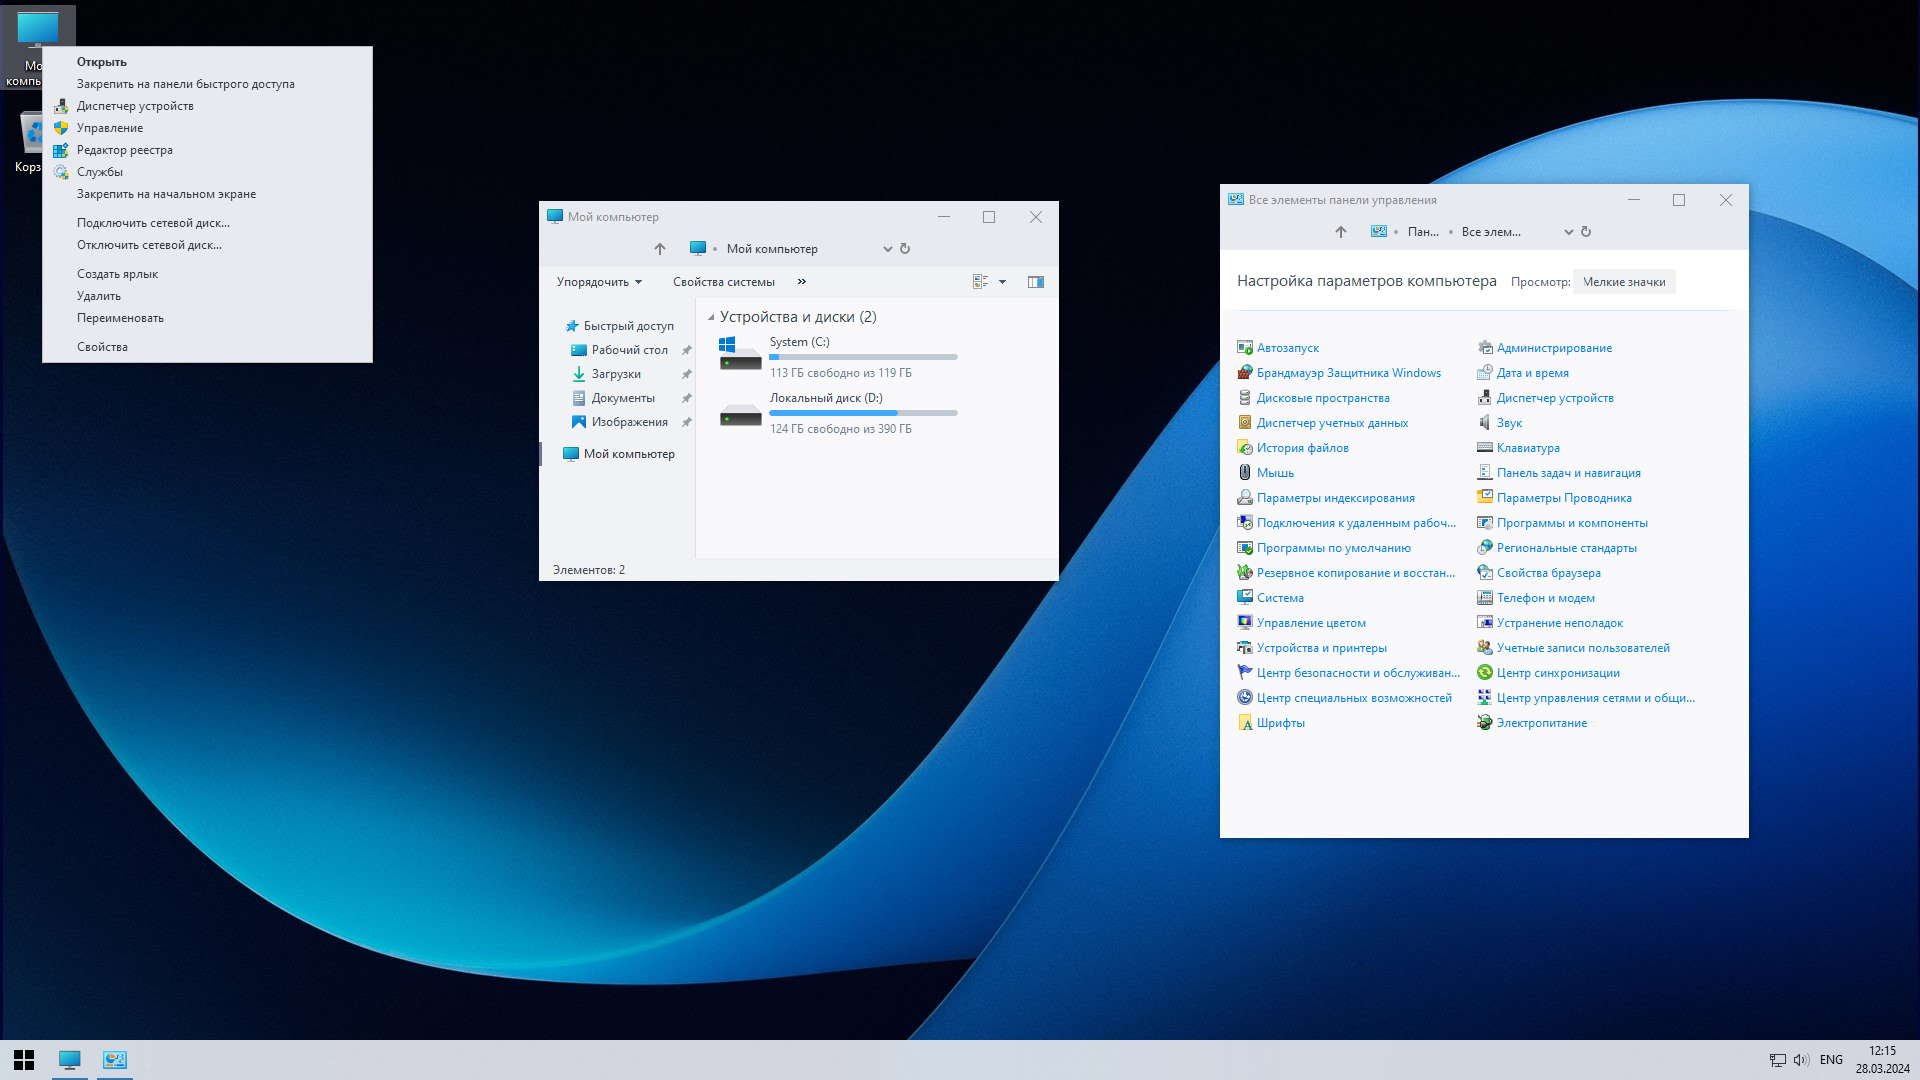The image size is (1920, 1080).
Task: Open Локальный диск (D:) drive icon
Action: click(740, 413)
